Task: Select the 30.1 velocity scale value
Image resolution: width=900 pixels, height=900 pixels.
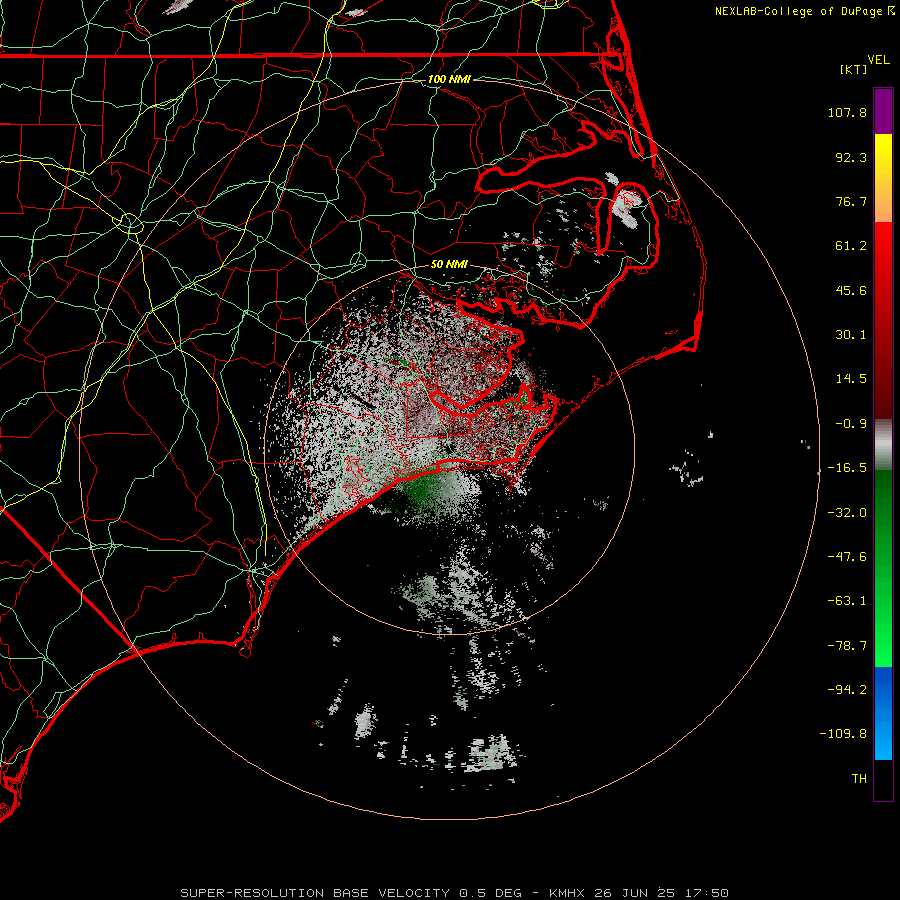Action: [x=851, y=335]
